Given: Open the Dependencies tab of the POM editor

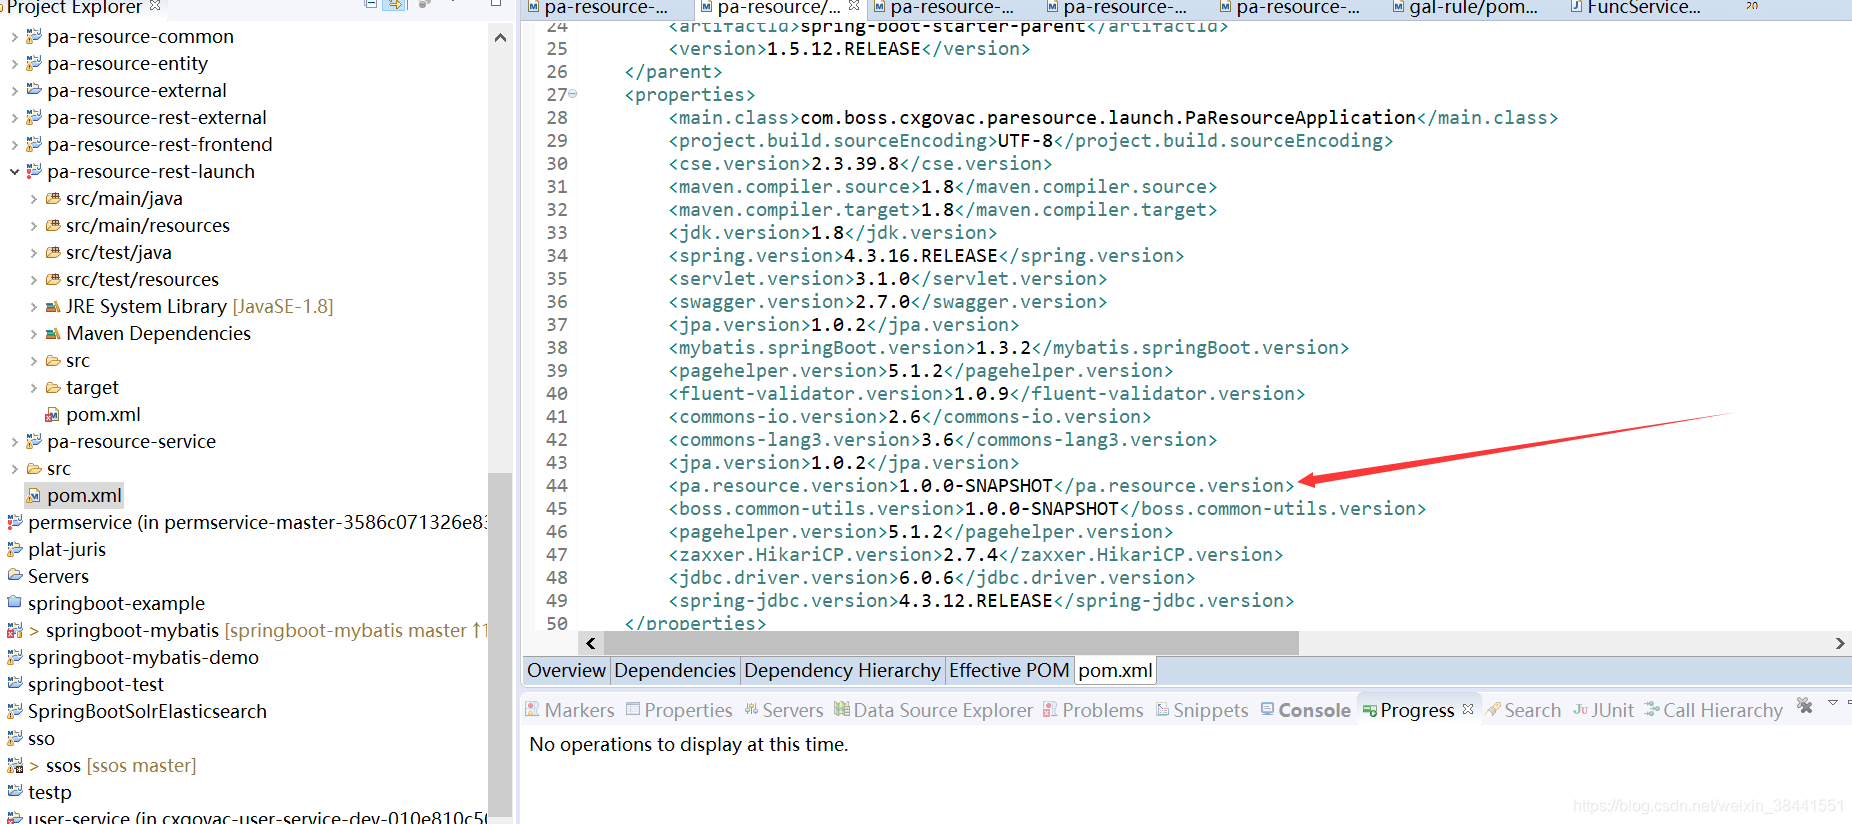Looking at the screenshot, I should click(x=675, y=670).
